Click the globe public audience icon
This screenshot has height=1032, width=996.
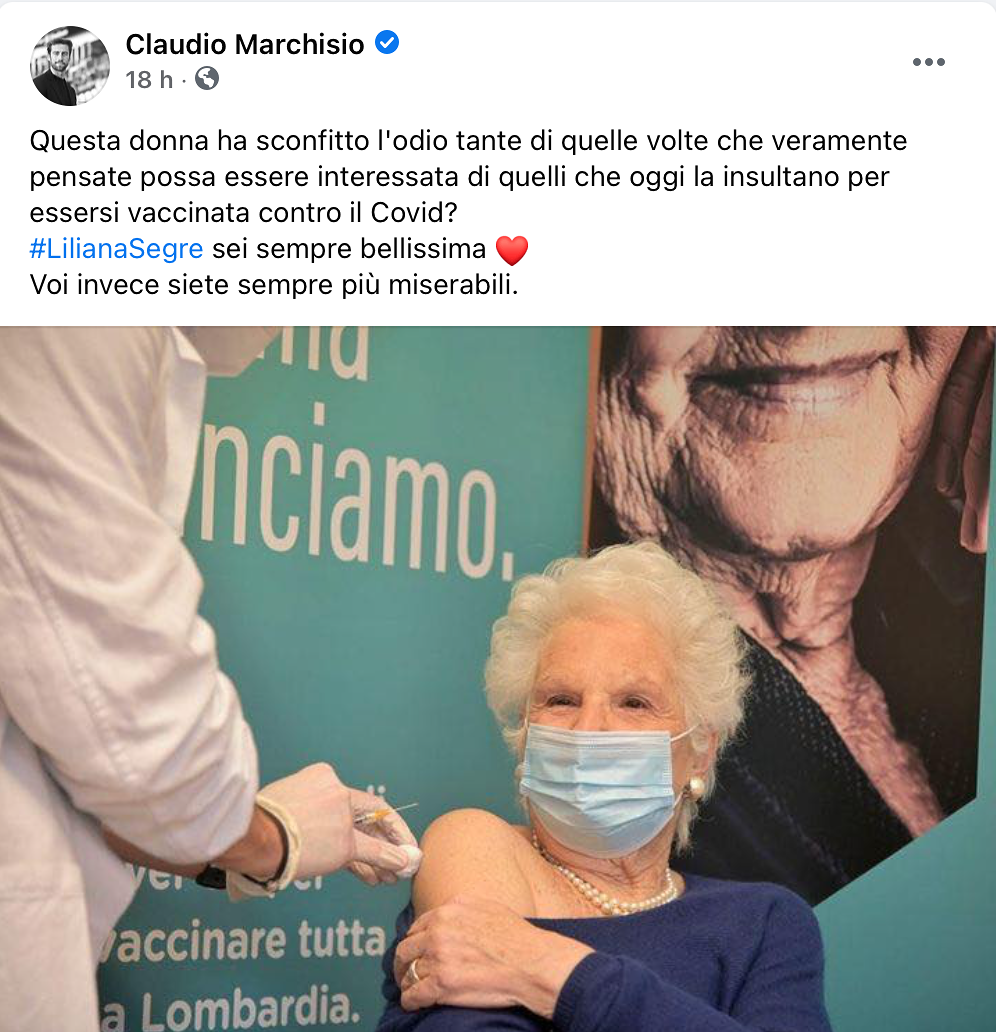(x=207, y=78)
